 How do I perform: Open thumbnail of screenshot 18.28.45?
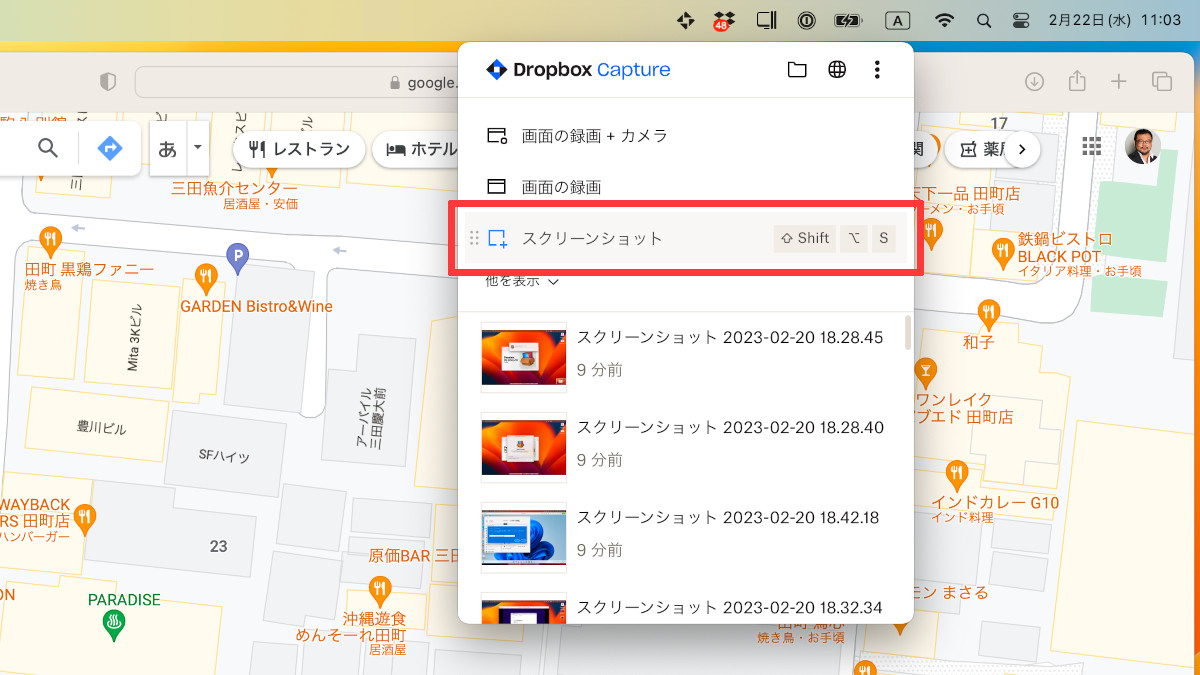click(x=523, y=357)
